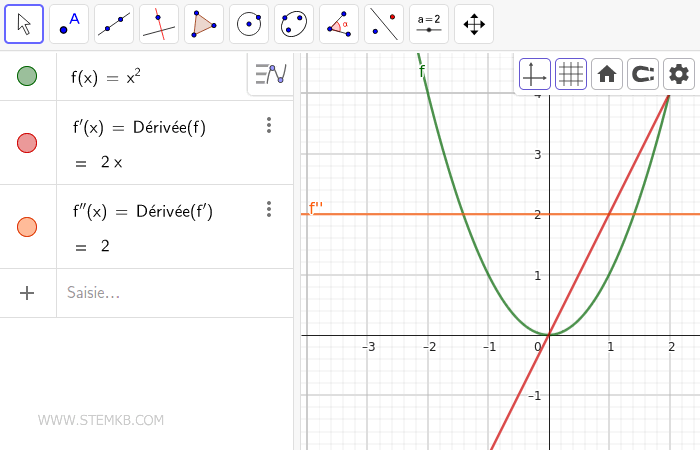Open more options for f''(x) row

click(x=269, y=209)
